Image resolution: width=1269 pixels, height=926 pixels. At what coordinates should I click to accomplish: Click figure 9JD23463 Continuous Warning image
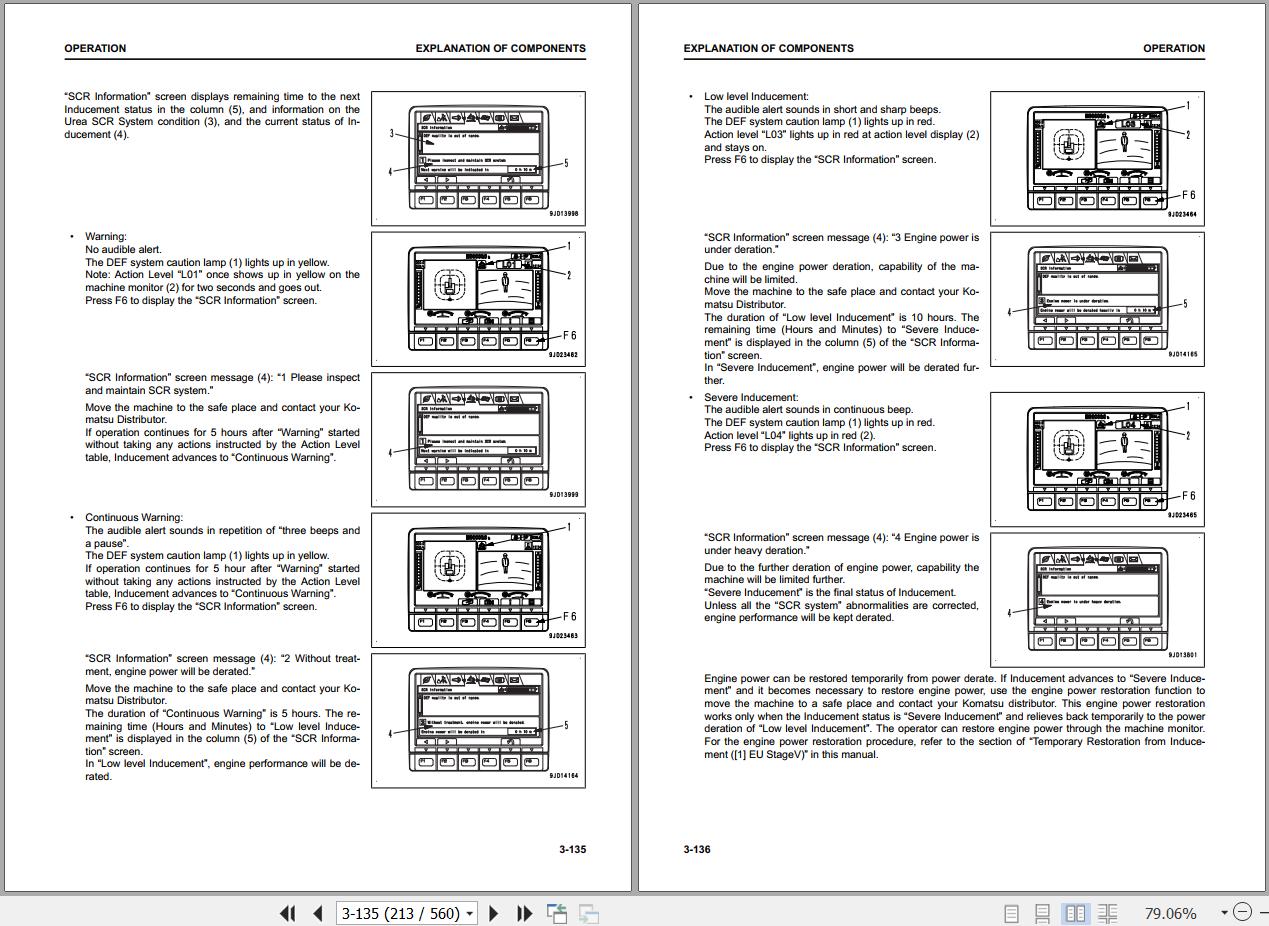point(478,579)
